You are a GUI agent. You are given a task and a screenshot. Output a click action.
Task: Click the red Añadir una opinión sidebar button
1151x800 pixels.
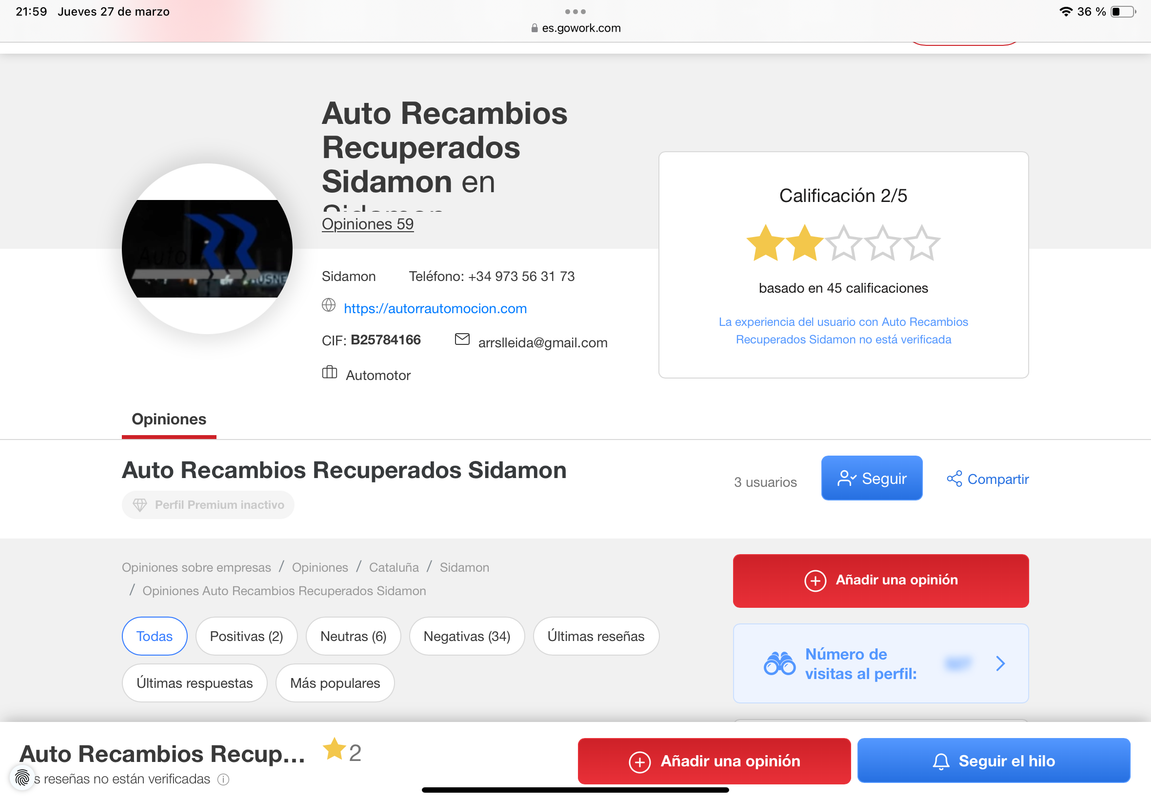[881, 581]
